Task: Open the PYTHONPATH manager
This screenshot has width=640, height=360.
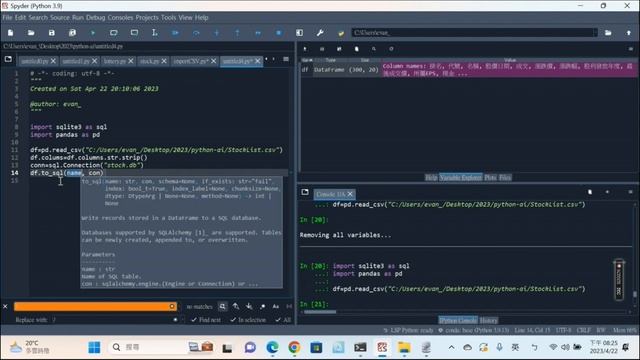Action: [341, 33]
